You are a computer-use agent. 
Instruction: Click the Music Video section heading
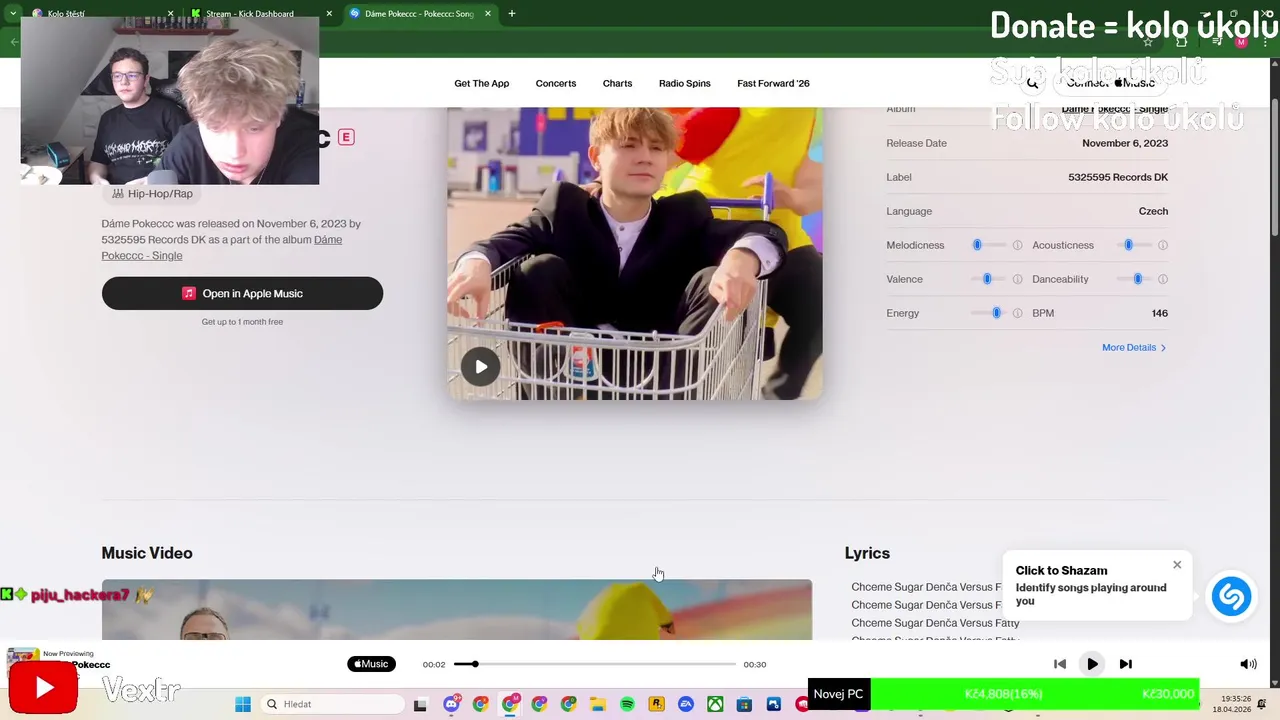(x=147, y=553)
